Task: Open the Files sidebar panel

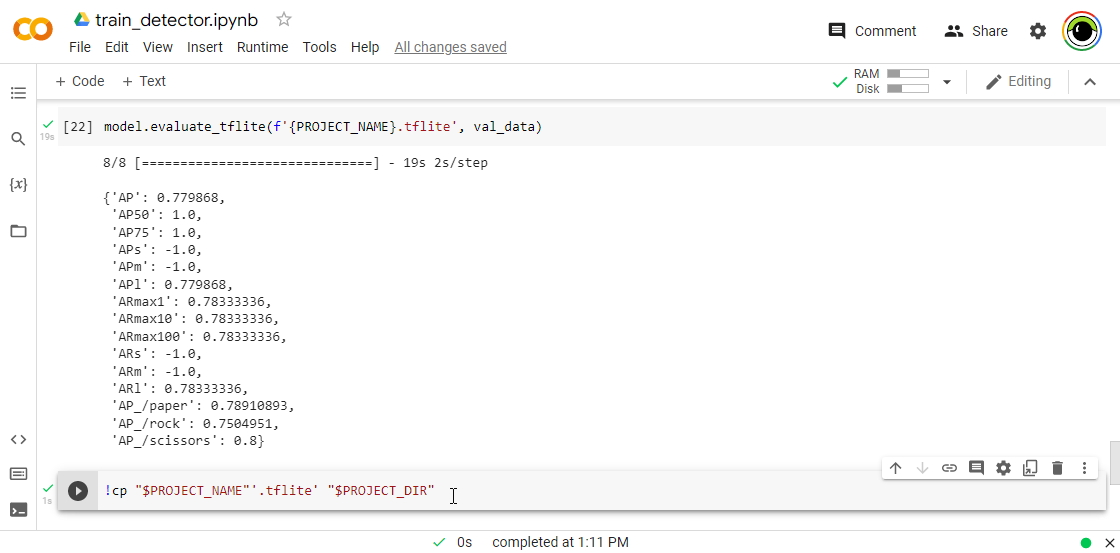Action: (x=18, y=231)
